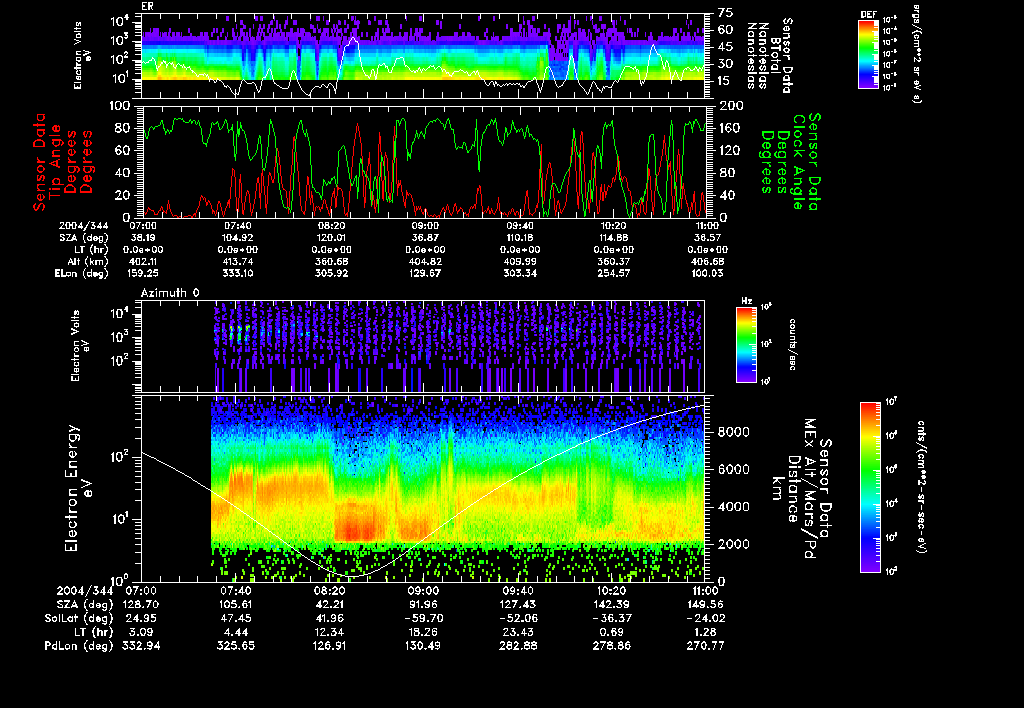Image resolution: width=1024 pixels, height=708 pixels.
Task: Select SZA value 128.70
Action: point(140,605)
